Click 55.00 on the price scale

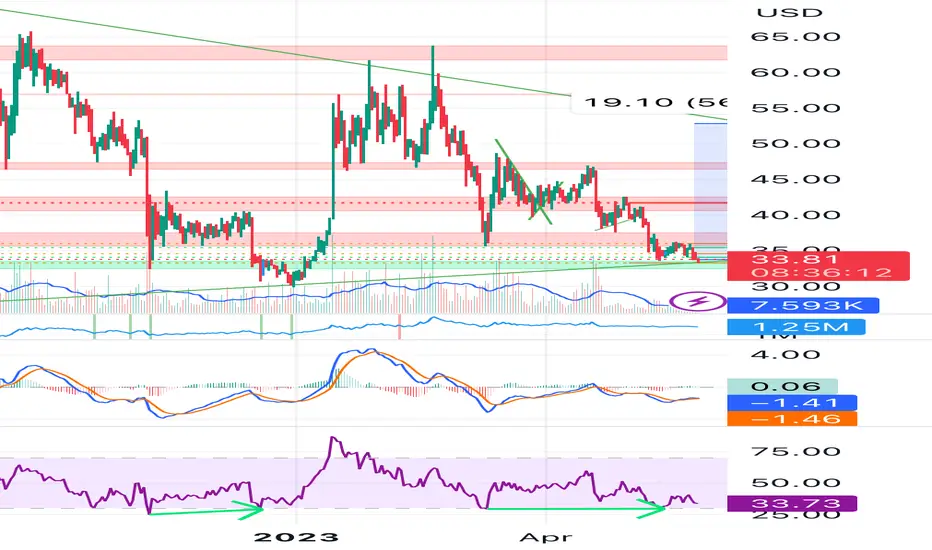[795, 108]
